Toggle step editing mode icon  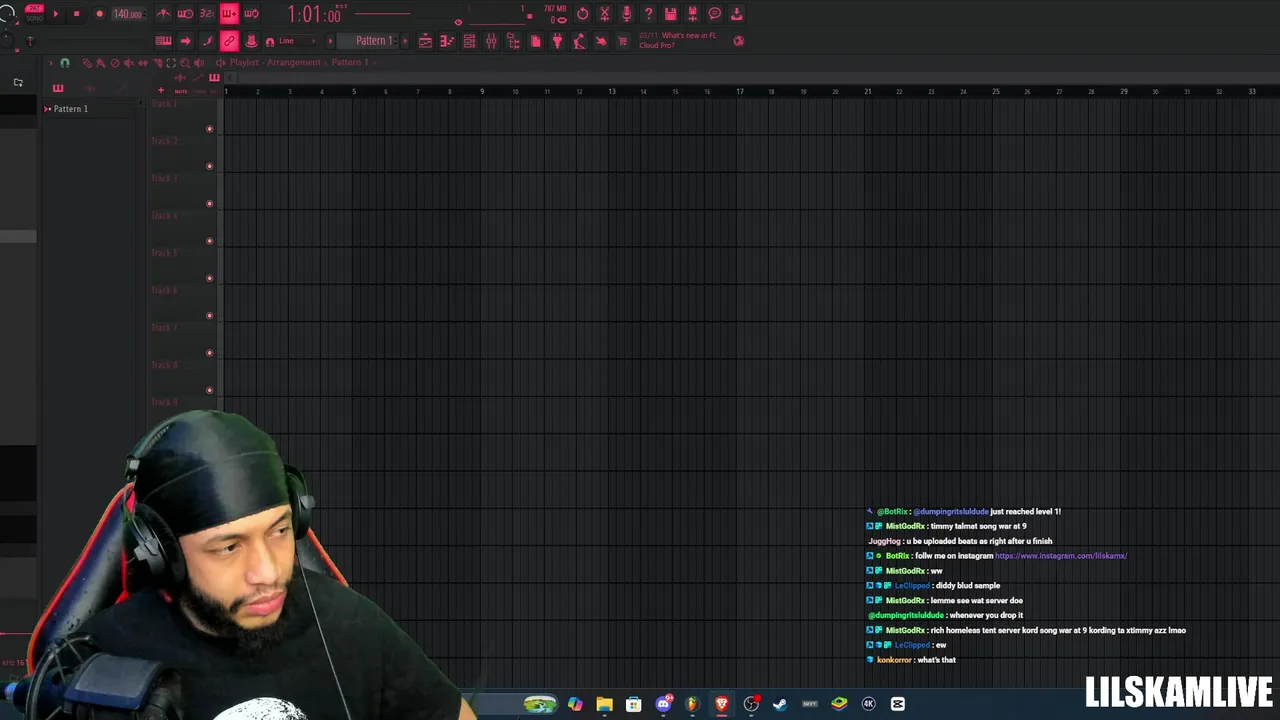pyautogui.click(x=207, y=41)
